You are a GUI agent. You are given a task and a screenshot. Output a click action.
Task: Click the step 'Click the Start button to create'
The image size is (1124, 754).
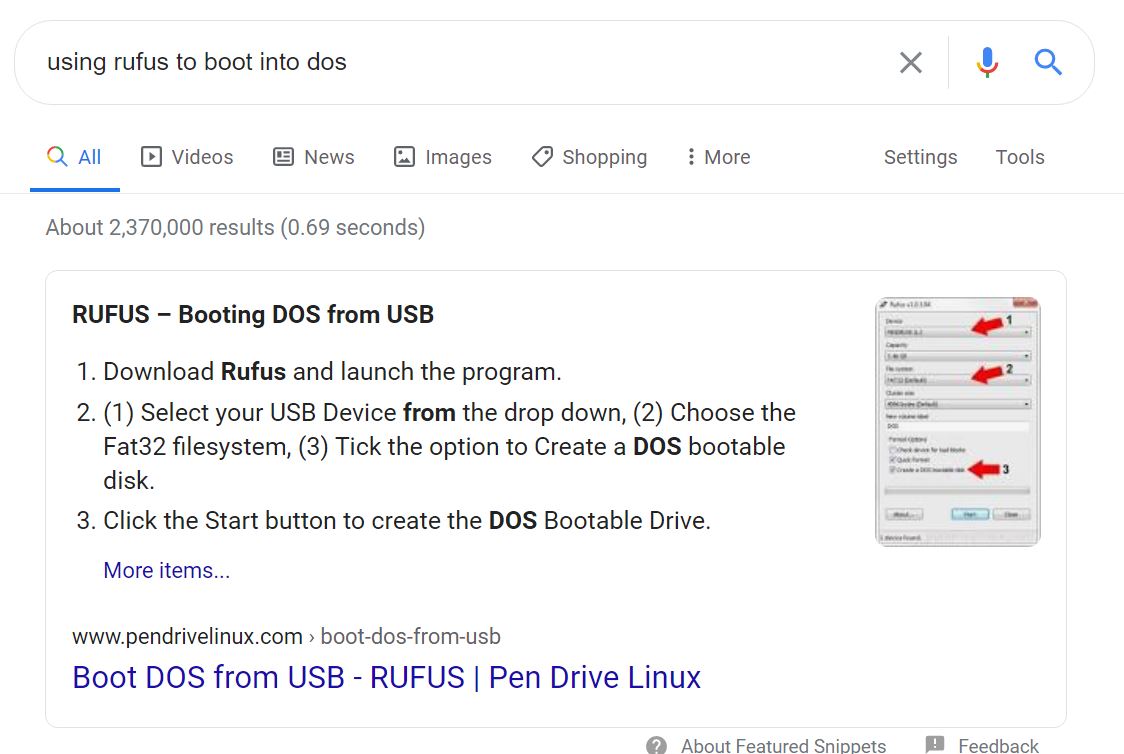click(407, 520)
